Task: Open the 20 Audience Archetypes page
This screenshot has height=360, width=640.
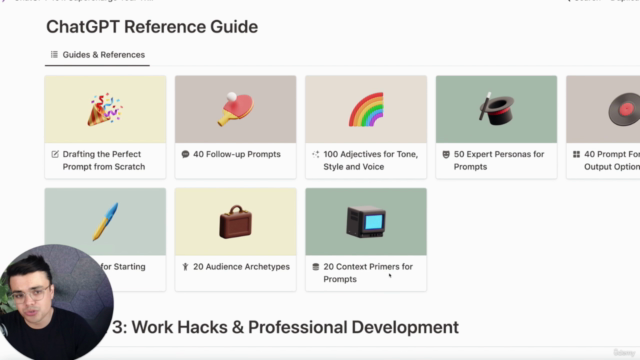Action: [x=241, y=267]
